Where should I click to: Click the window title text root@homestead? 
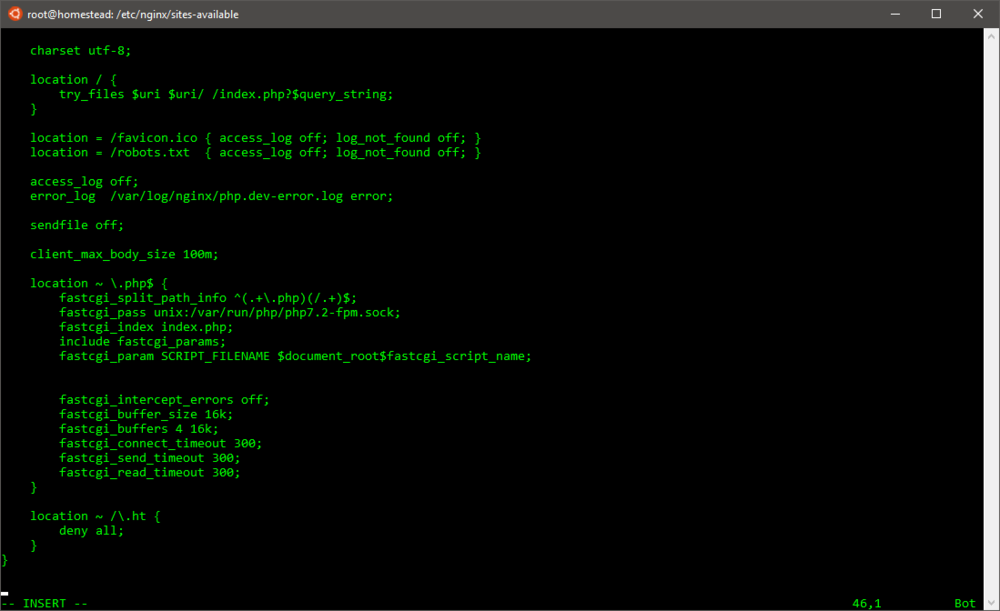(x=138, y=15)
